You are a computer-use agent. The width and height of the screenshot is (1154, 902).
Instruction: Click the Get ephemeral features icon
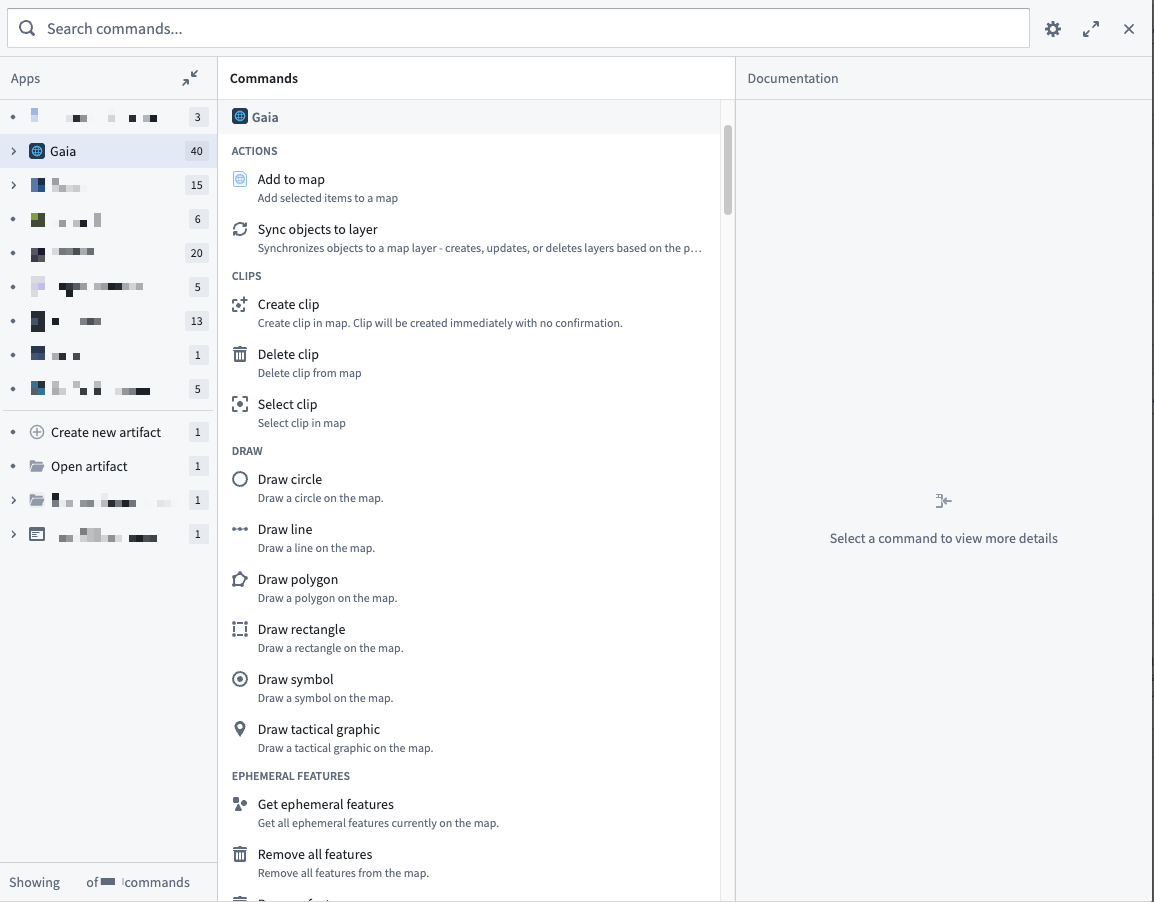point(240,803)
